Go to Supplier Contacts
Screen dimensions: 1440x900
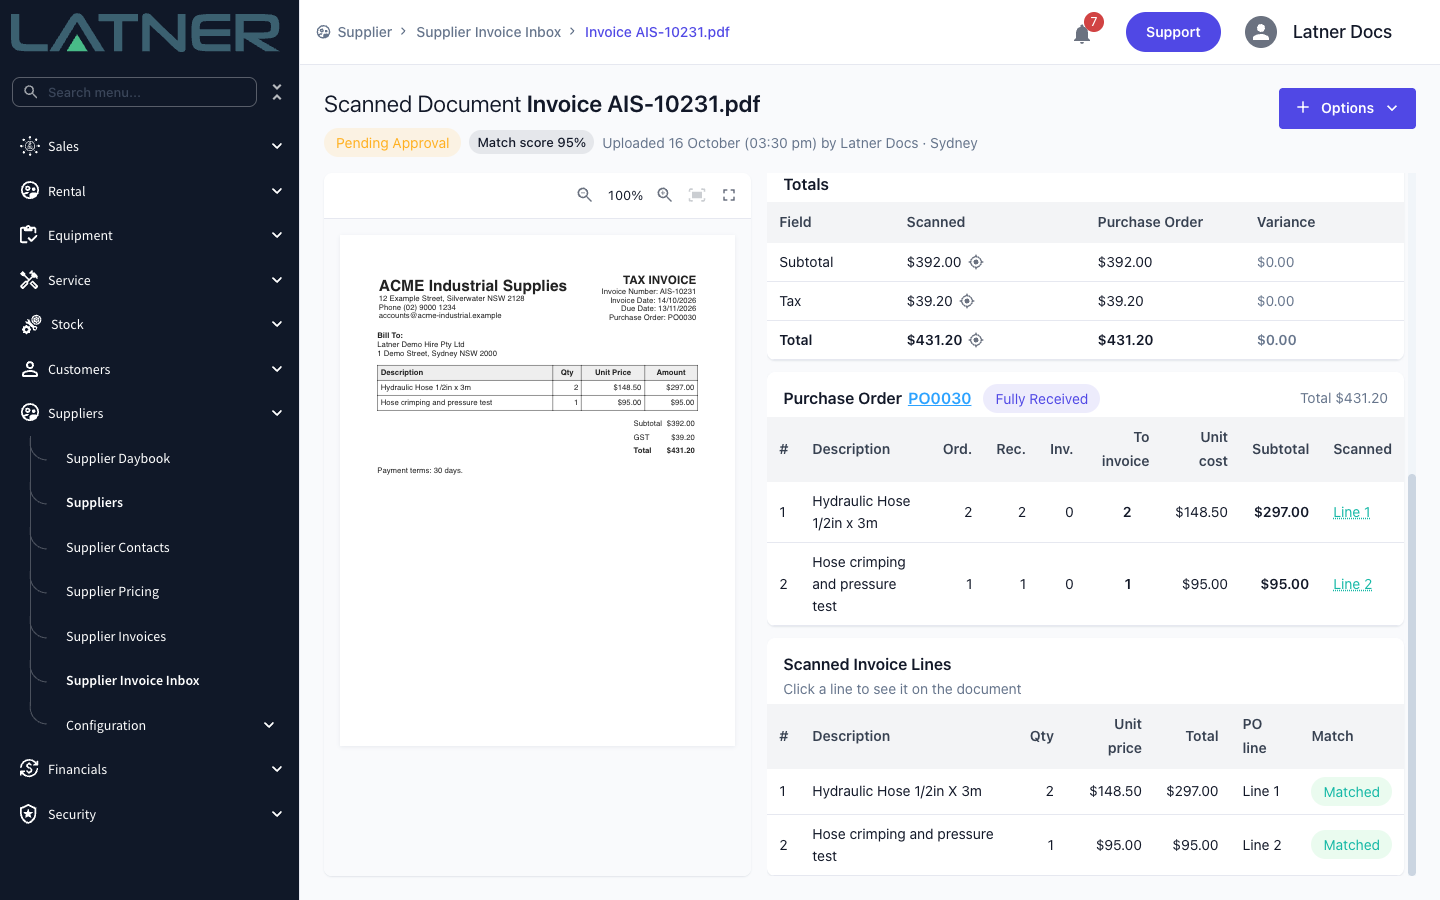[x=118, y=547]
